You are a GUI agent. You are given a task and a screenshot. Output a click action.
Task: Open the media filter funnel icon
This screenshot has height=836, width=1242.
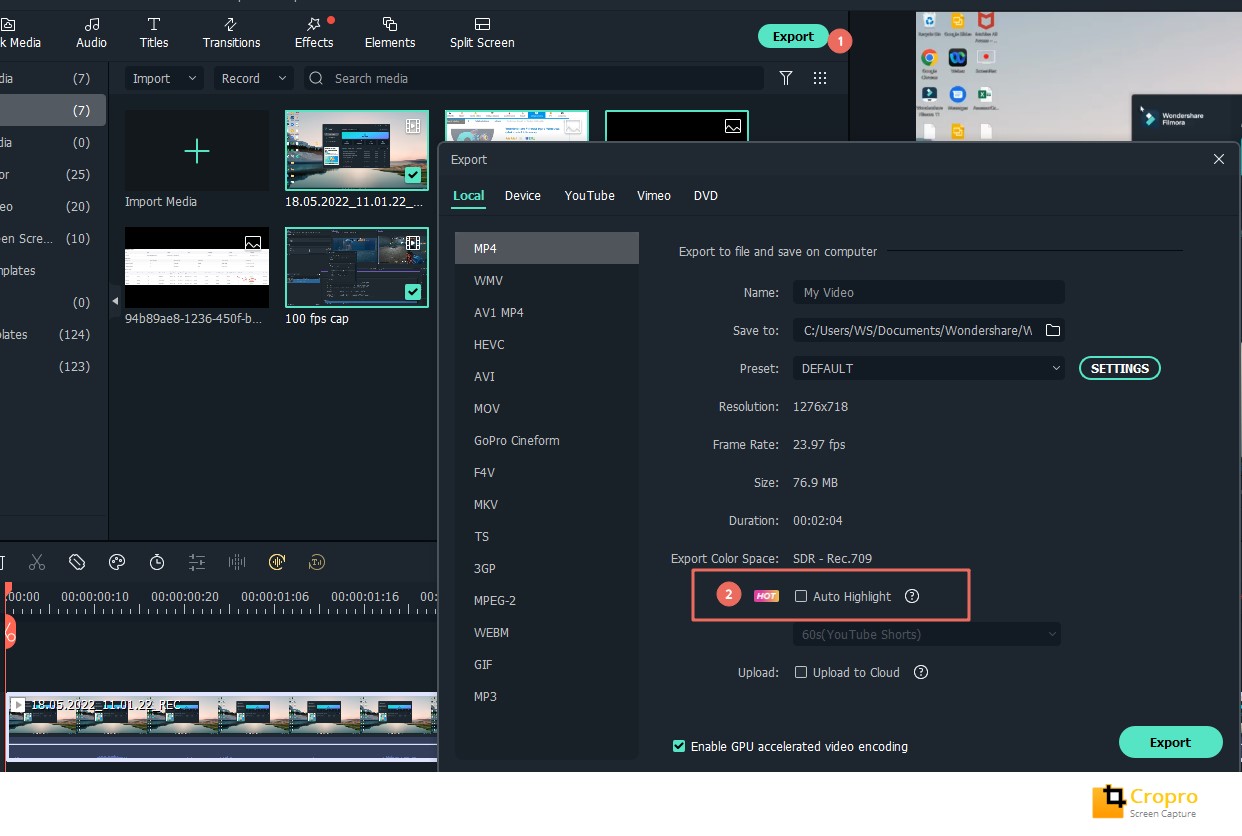785,78
